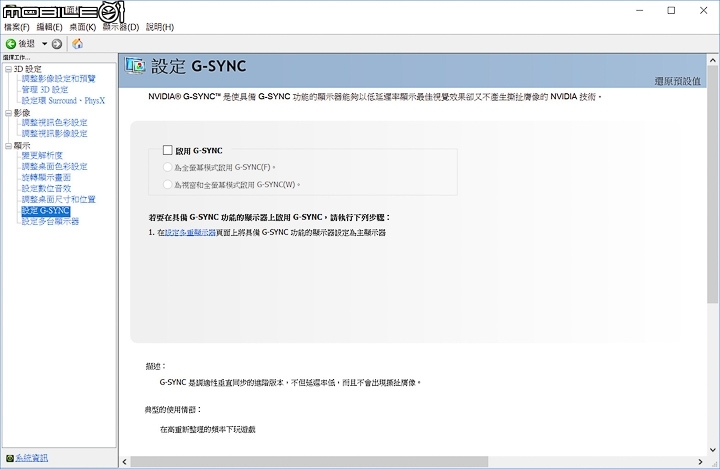Click the horizontal scrollbar right arrow
720x469 pixels.
[x=700, y=462]
